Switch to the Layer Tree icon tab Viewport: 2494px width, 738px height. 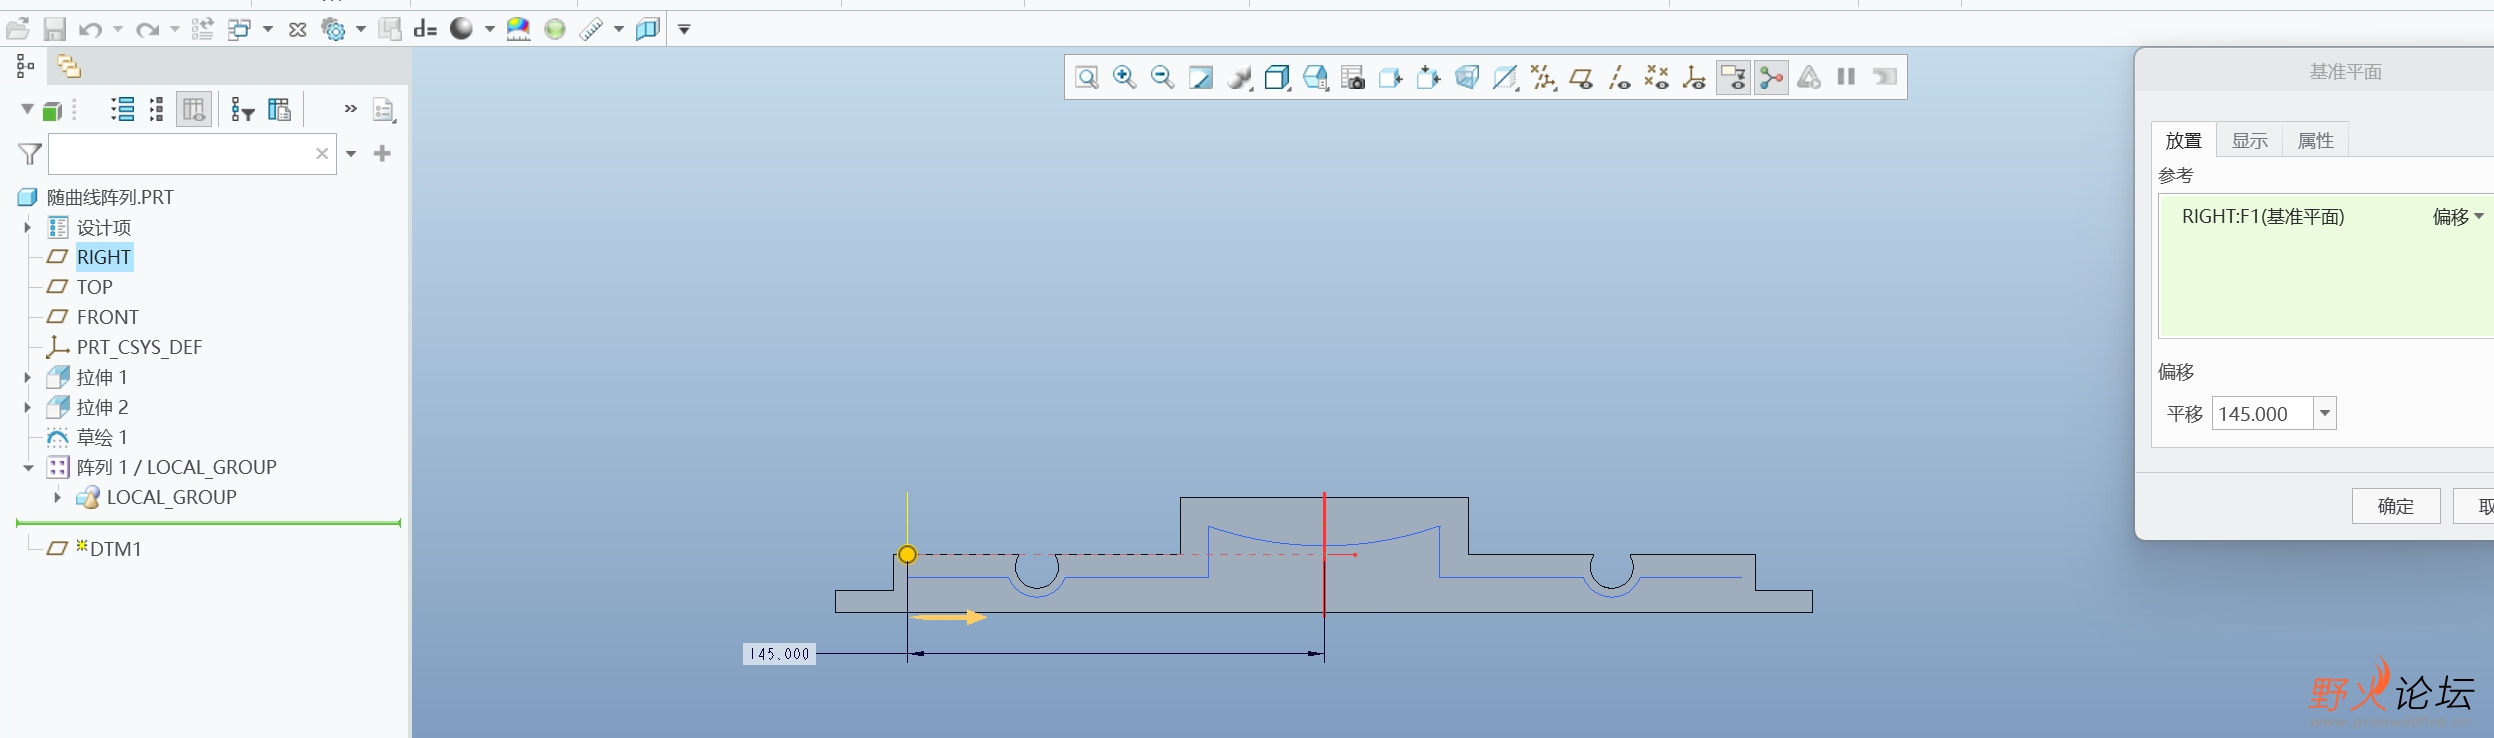[68, 66]
